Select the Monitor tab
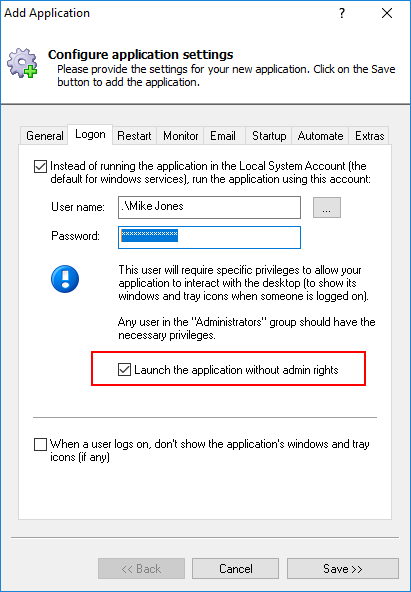Screen dimensions: 411x592 tap(180, 136)
